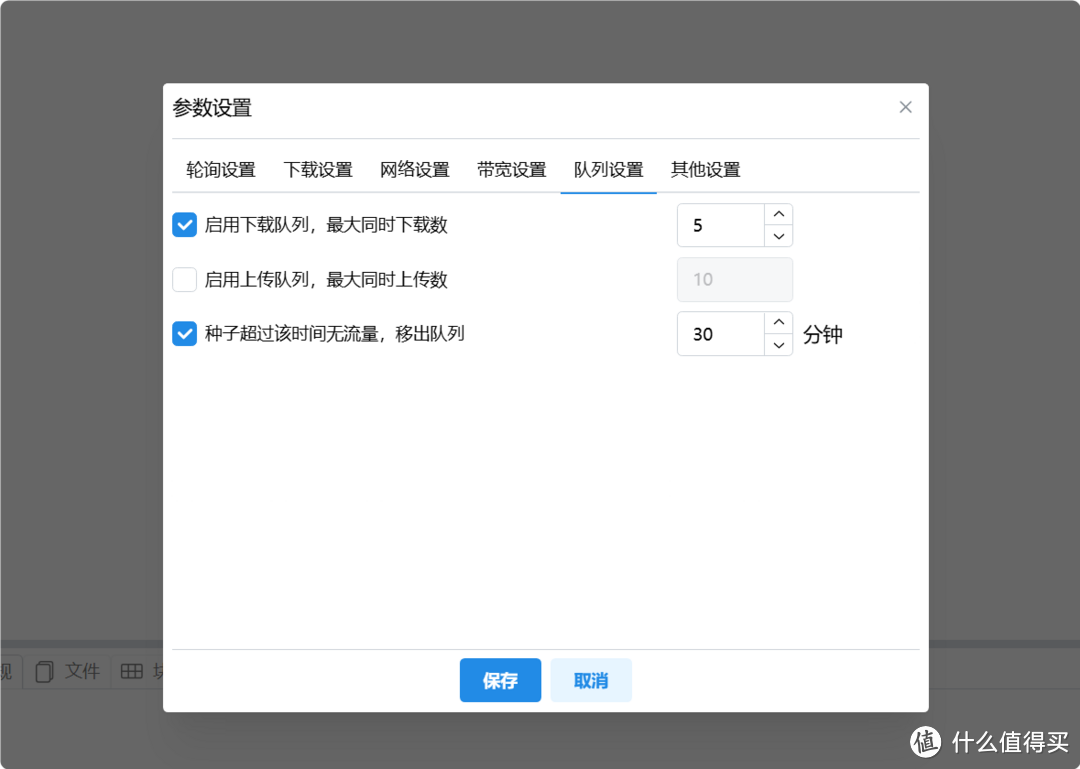Close the 参数设置 dialog
This screenshot has height=769, width=1080.
tap(905, 107)
